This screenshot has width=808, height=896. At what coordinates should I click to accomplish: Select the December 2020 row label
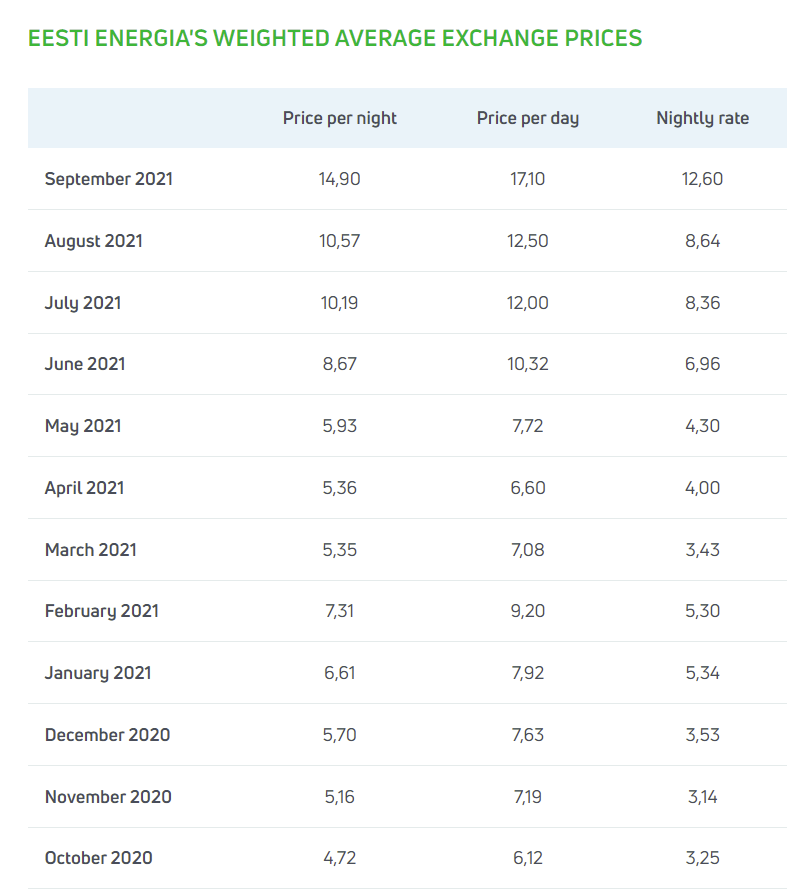pos(107,735)
